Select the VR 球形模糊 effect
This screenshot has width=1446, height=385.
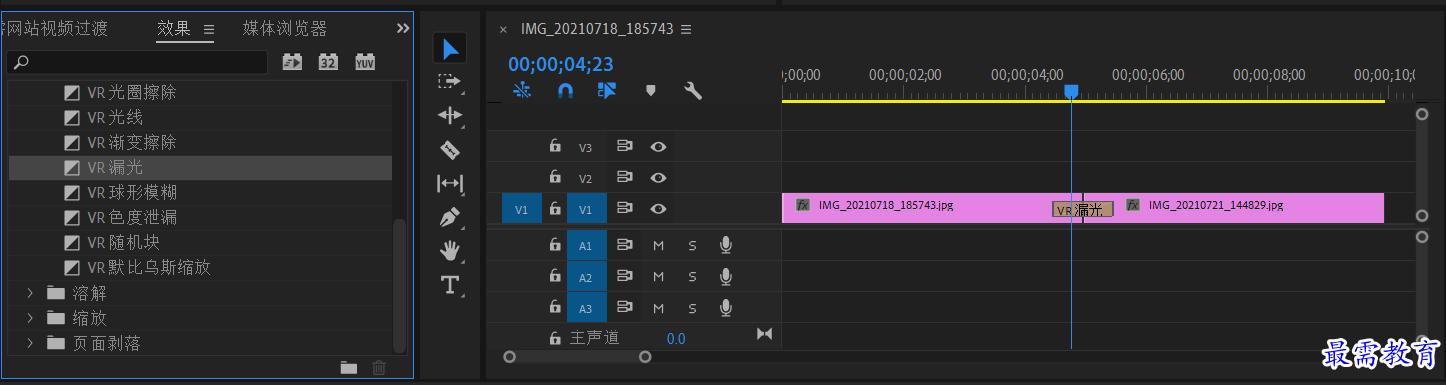coord(200,192)
